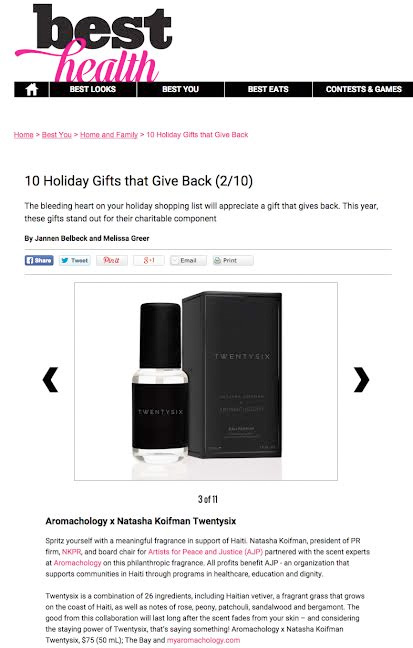
Task: Go to previous slide with left arrow
Action: (51, 379)
